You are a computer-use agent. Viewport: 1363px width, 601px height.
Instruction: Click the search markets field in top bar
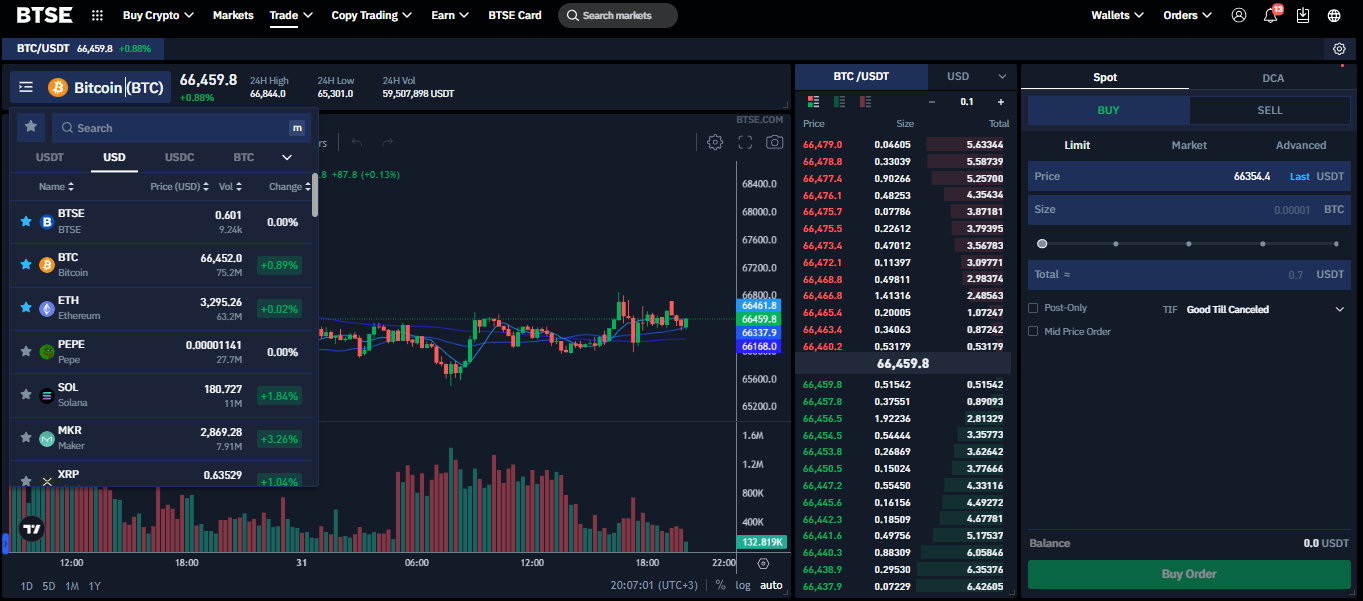pos(617,15)
